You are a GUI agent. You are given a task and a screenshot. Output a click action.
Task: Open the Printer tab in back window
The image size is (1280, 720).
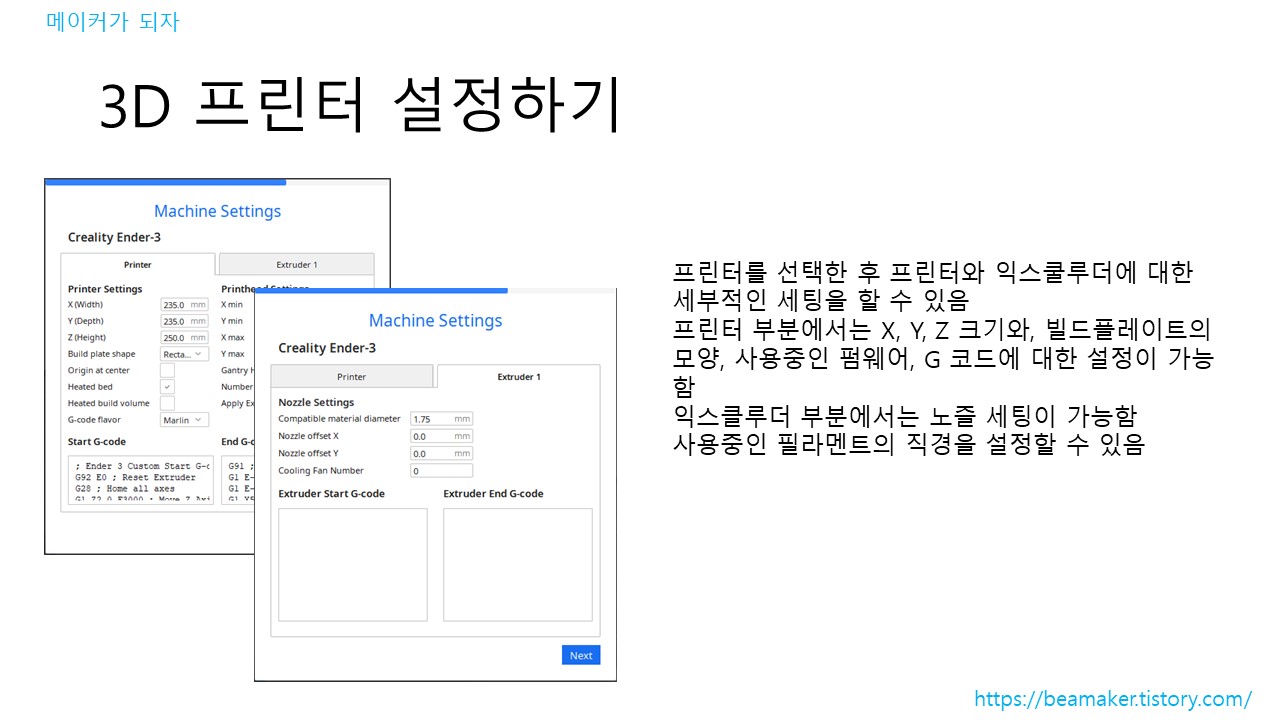[x=138, y=265]
